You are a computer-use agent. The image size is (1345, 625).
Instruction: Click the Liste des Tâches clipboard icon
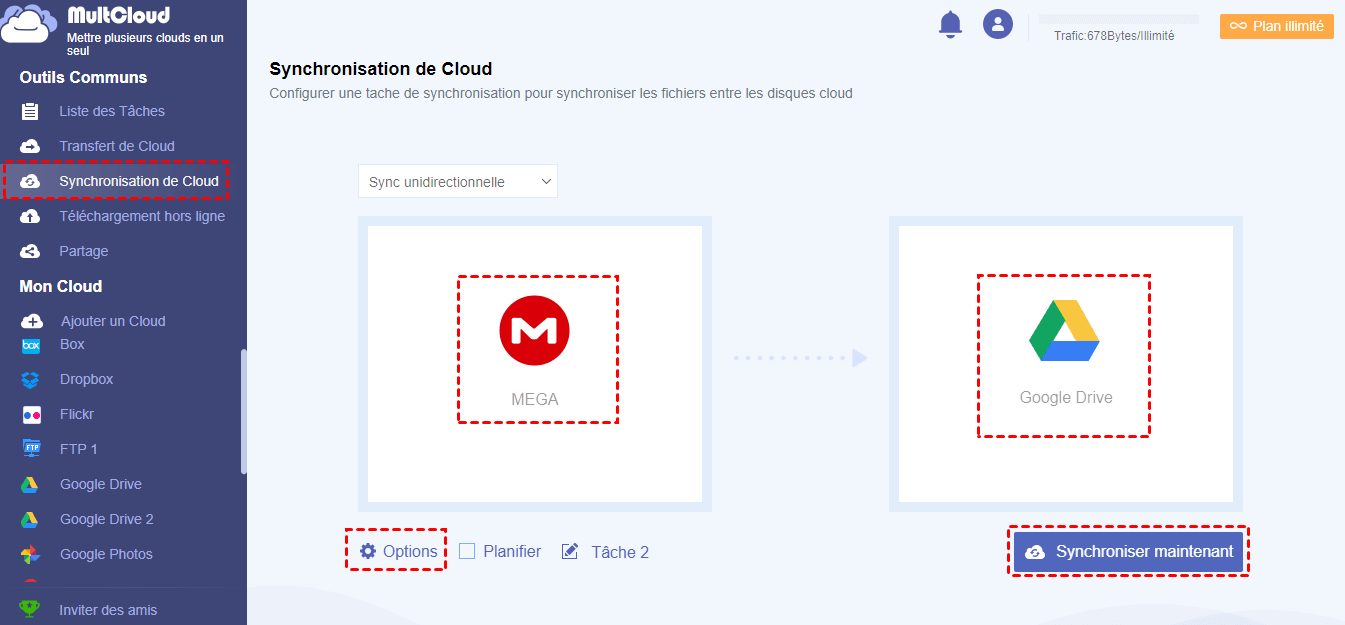pos(30,111)
